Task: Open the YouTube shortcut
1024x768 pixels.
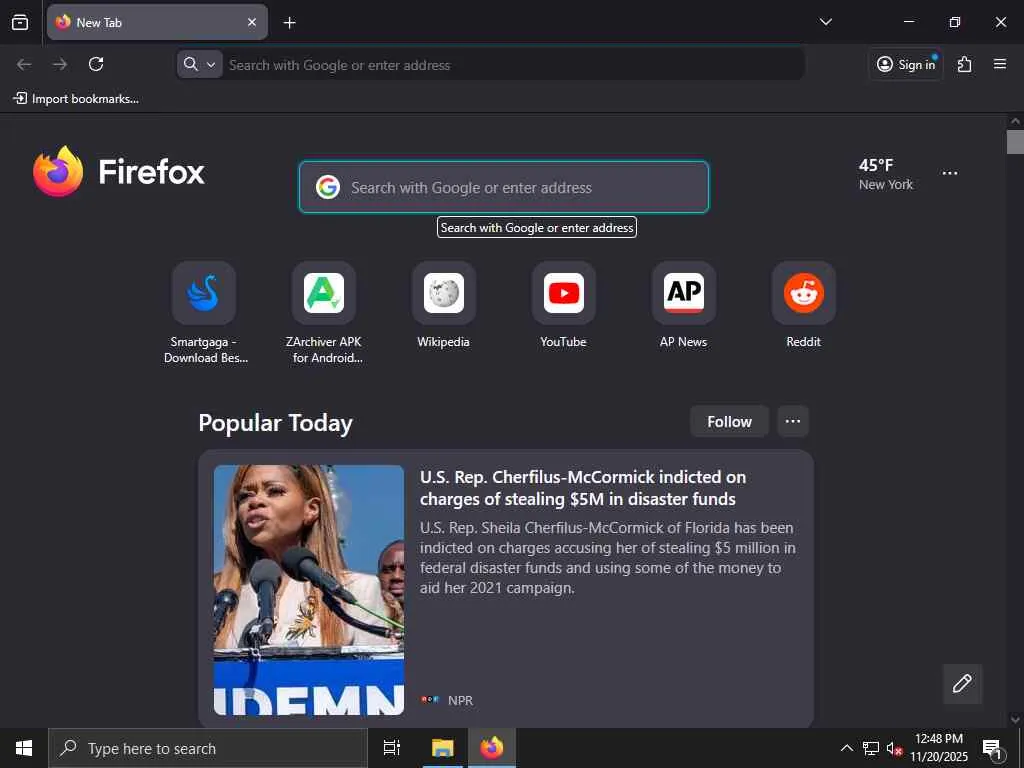Action: [x=564, y=305]
